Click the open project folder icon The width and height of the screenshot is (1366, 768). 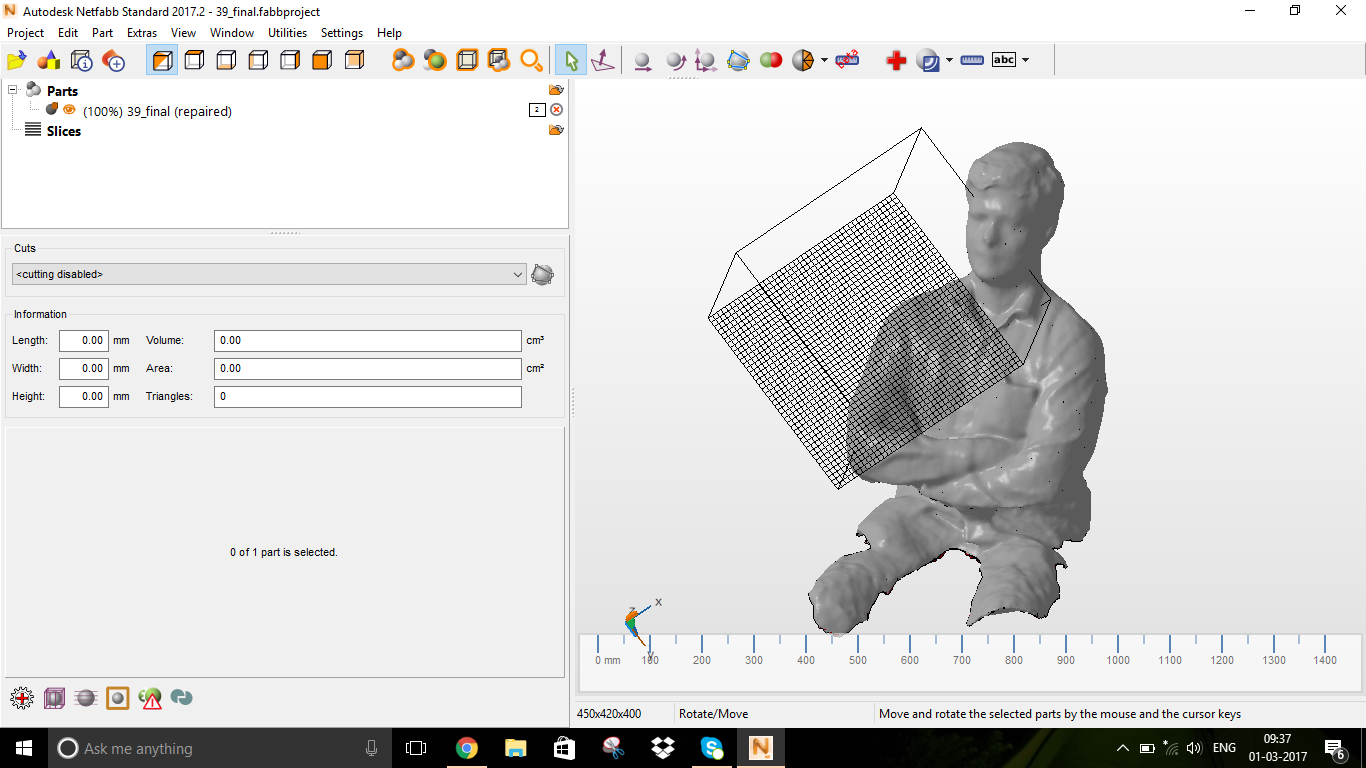point(16,61)
